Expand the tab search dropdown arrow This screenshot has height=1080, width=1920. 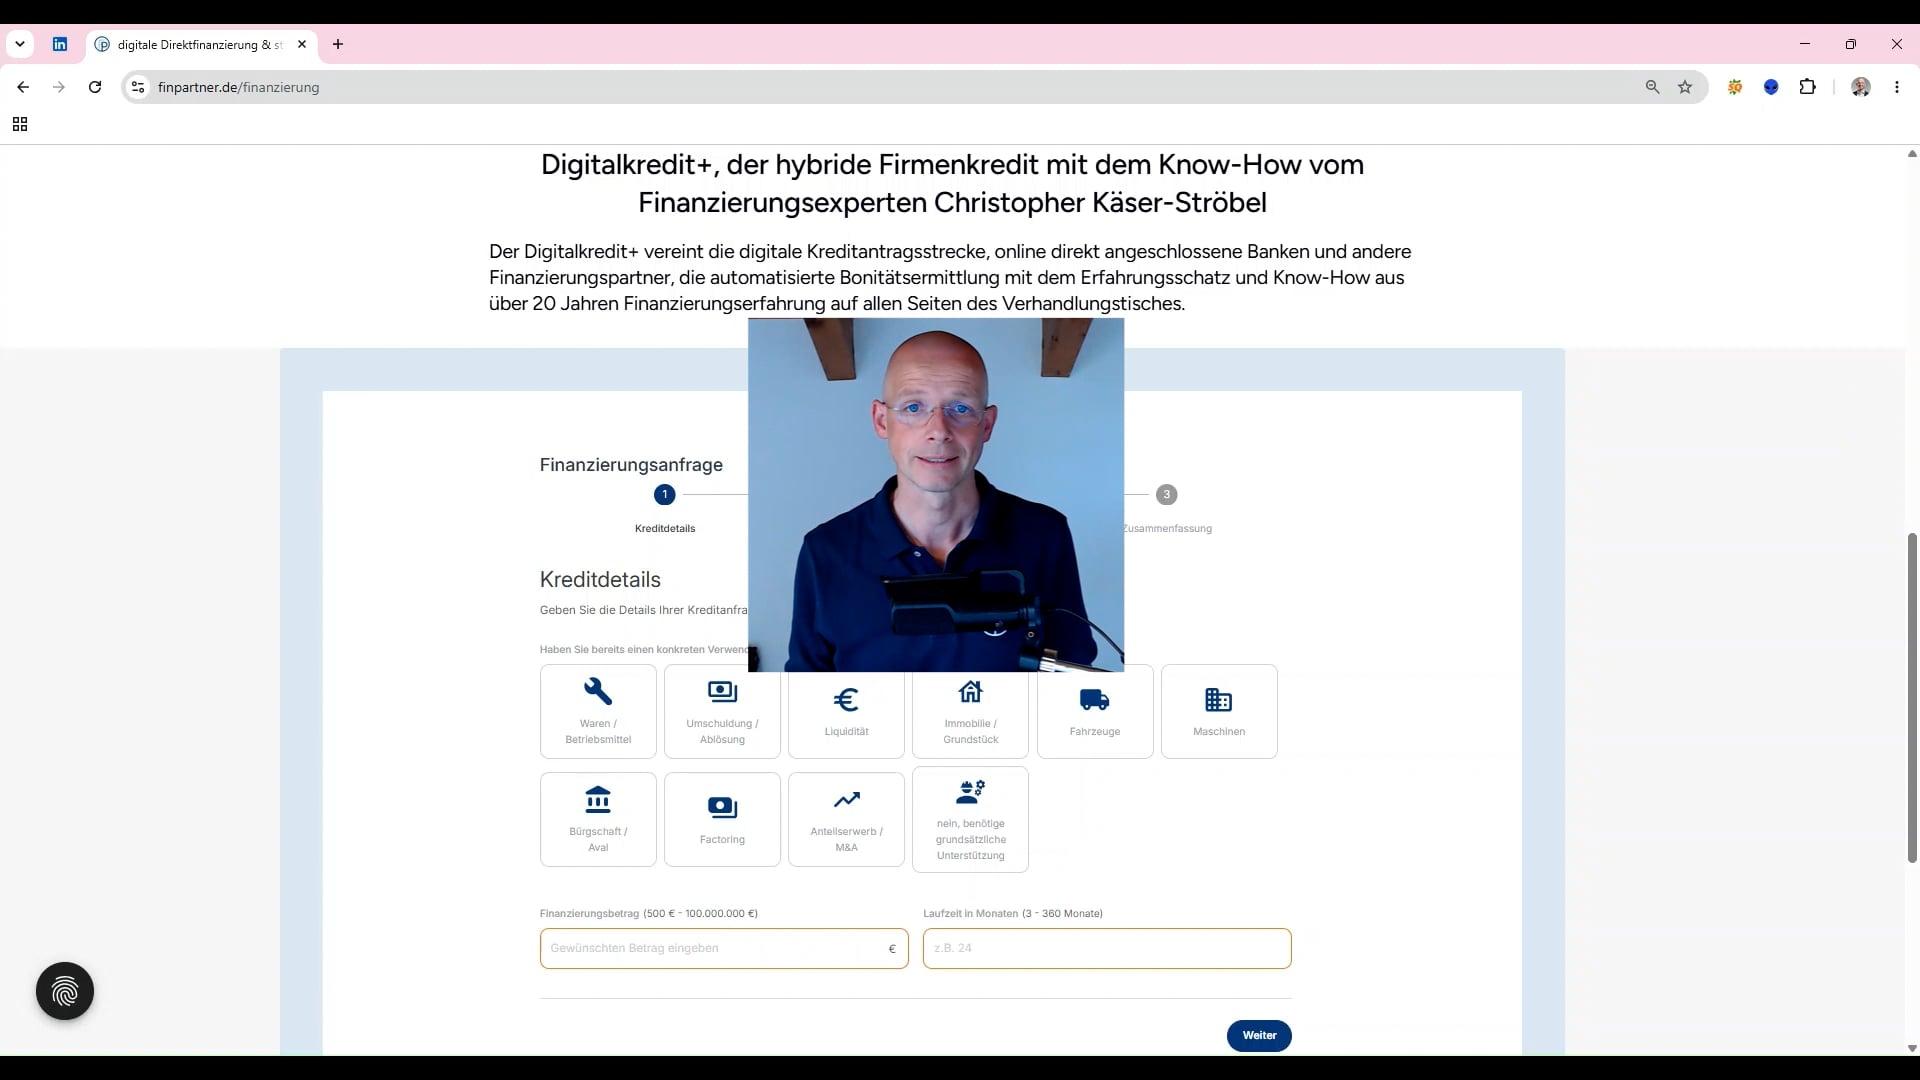20,44
